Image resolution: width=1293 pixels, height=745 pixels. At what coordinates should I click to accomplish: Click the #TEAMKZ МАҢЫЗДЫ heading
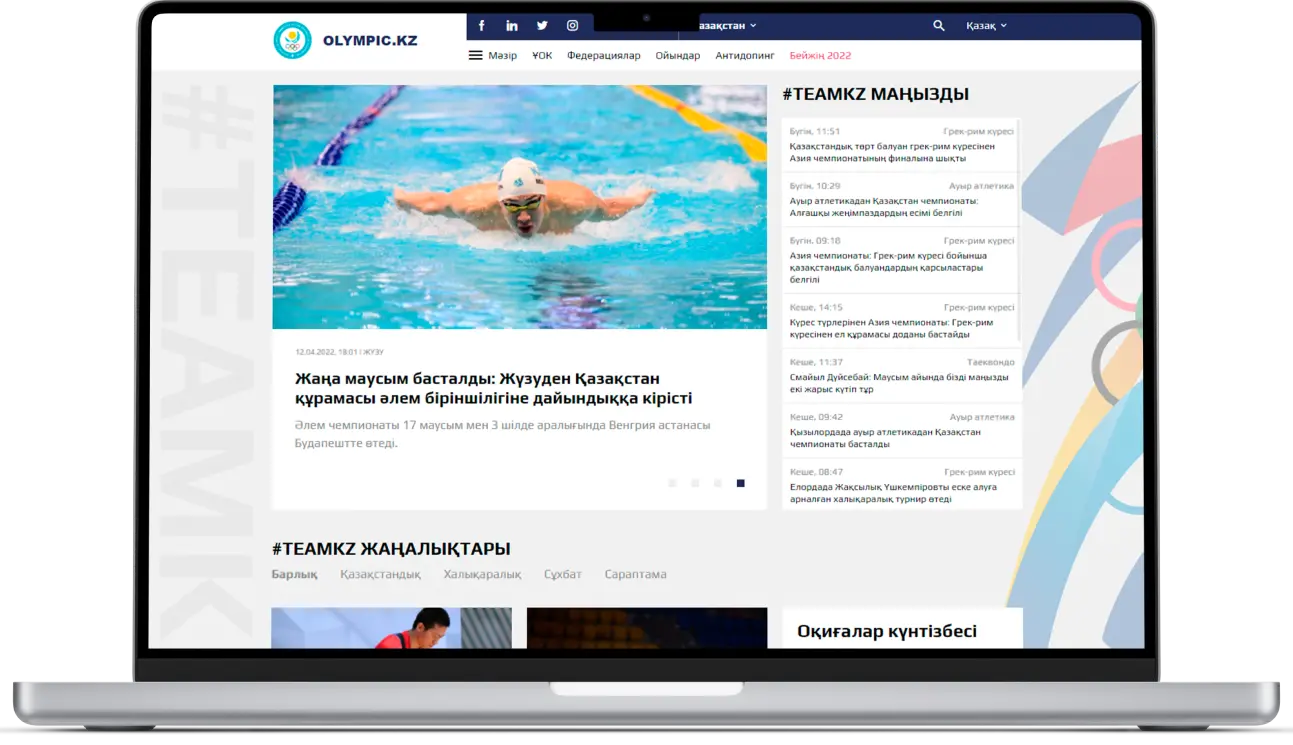(875, 94)
